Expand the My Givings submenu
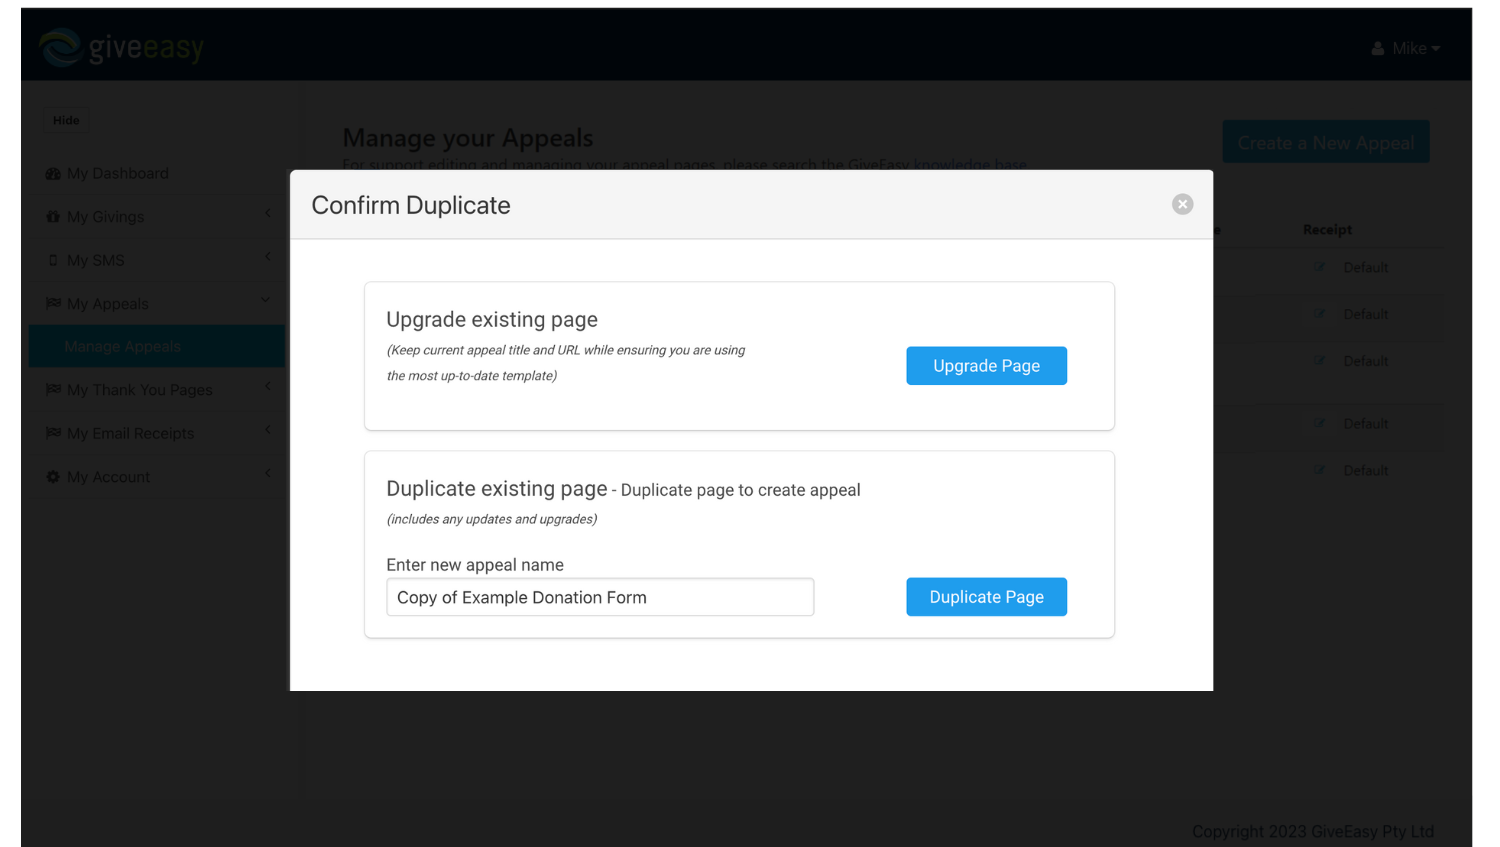The width and height of the screenshot is (1500, 847). click(x=267, y=216)
